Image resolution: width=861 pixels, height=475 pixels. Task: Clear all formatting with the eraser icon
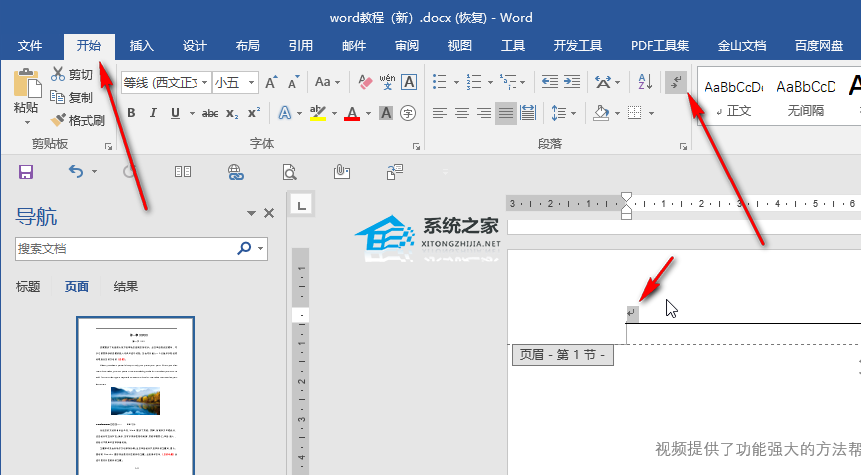pos(365,82)
